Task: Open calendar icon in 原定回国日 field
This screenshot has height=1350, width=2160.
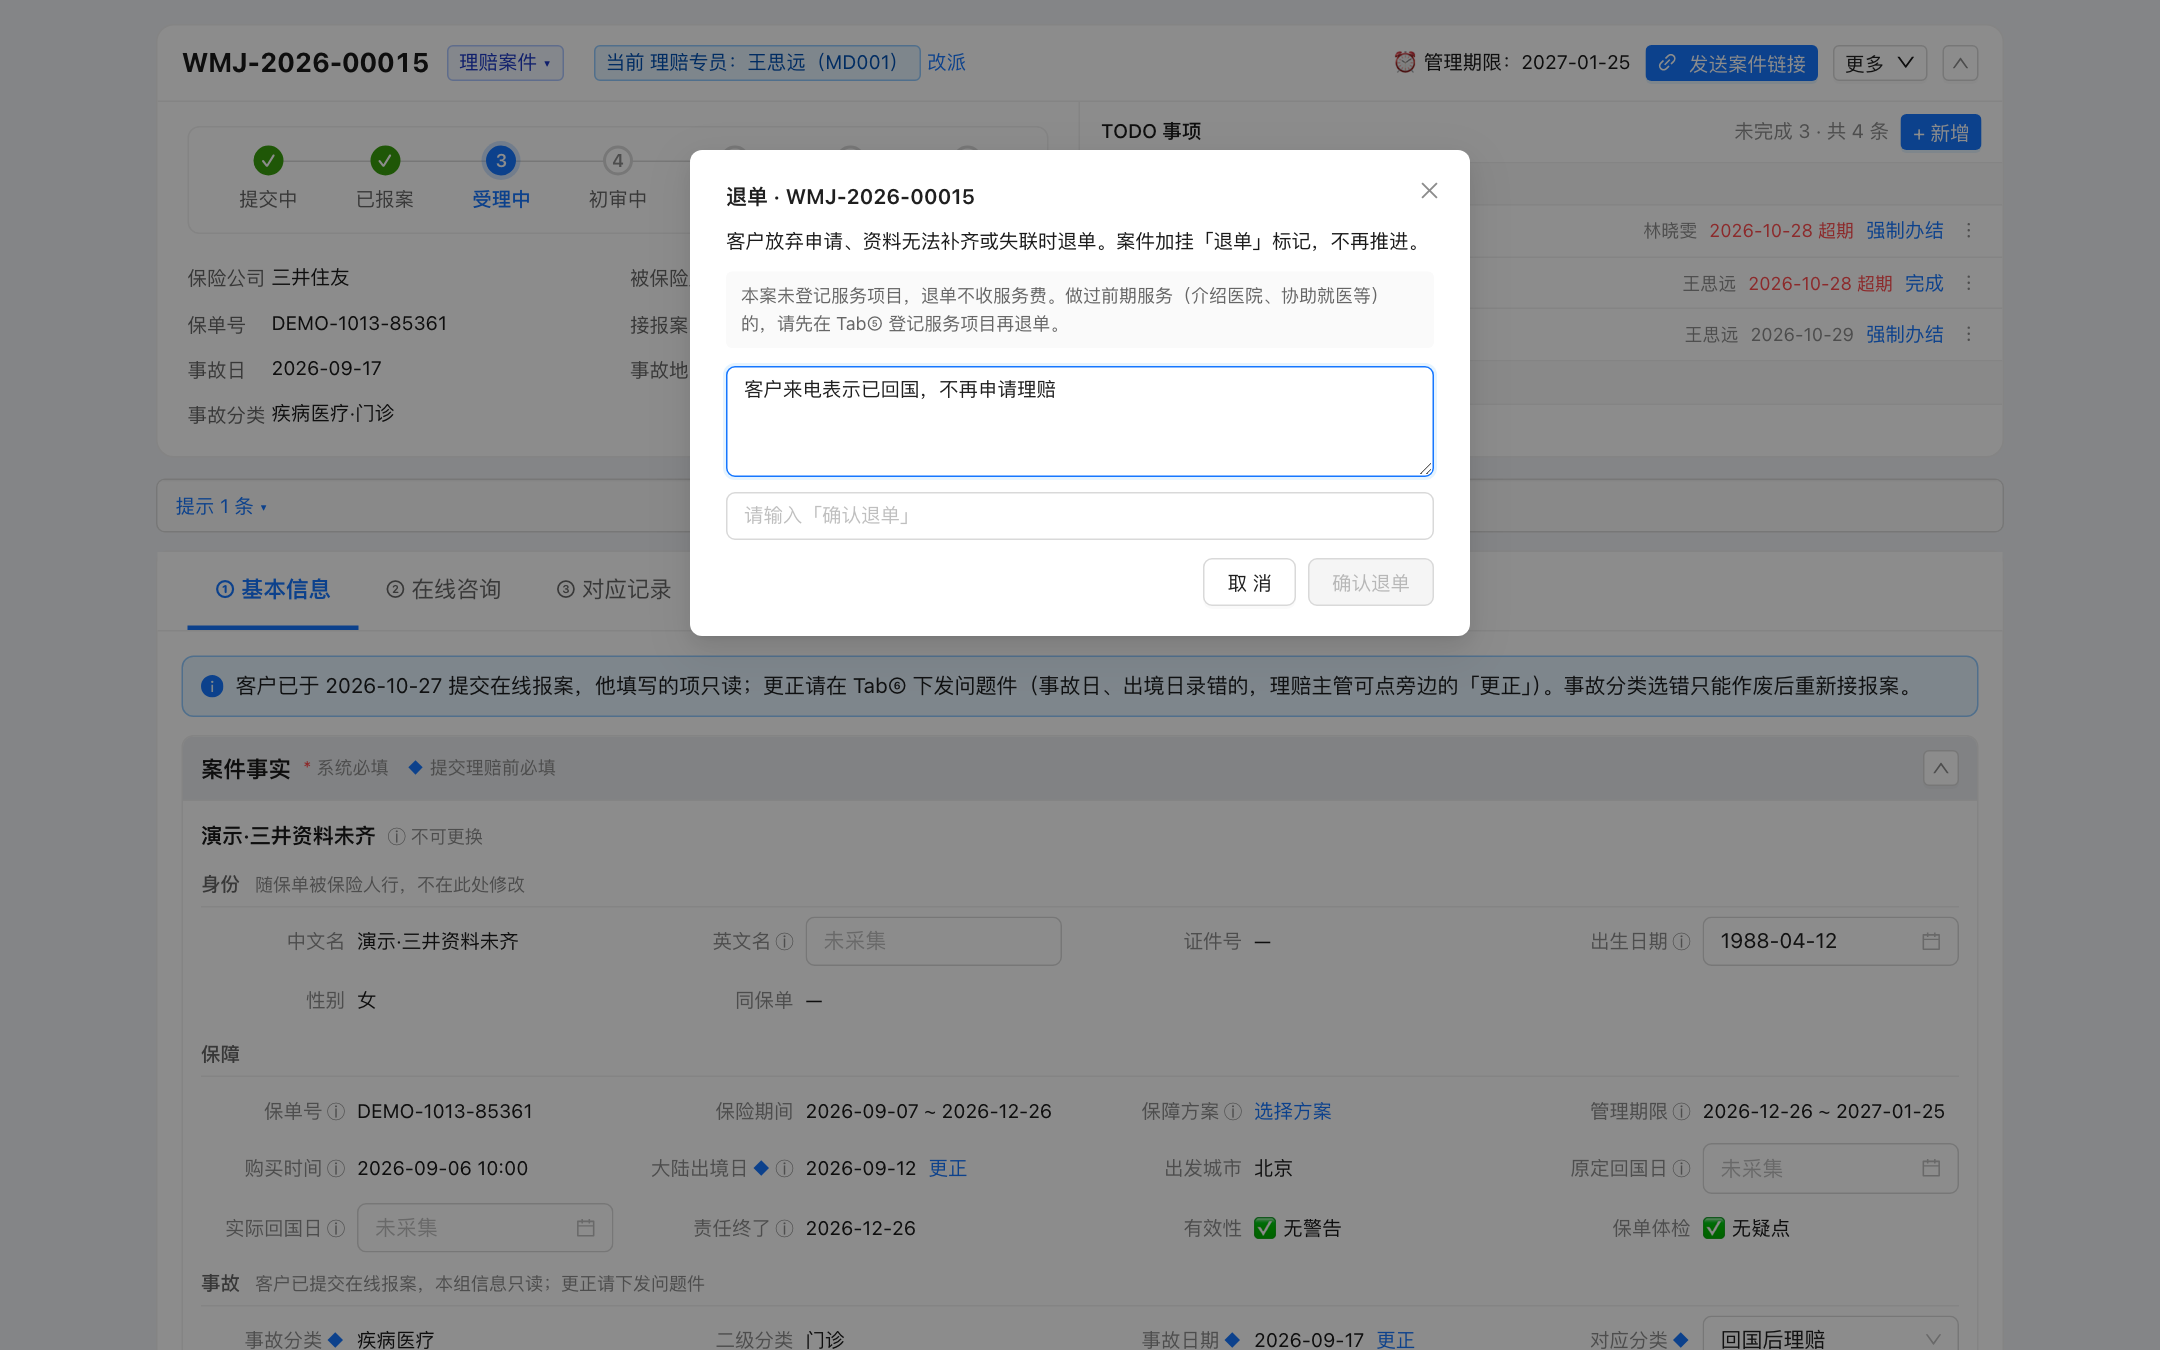Action: (x=1931, y=1168)
